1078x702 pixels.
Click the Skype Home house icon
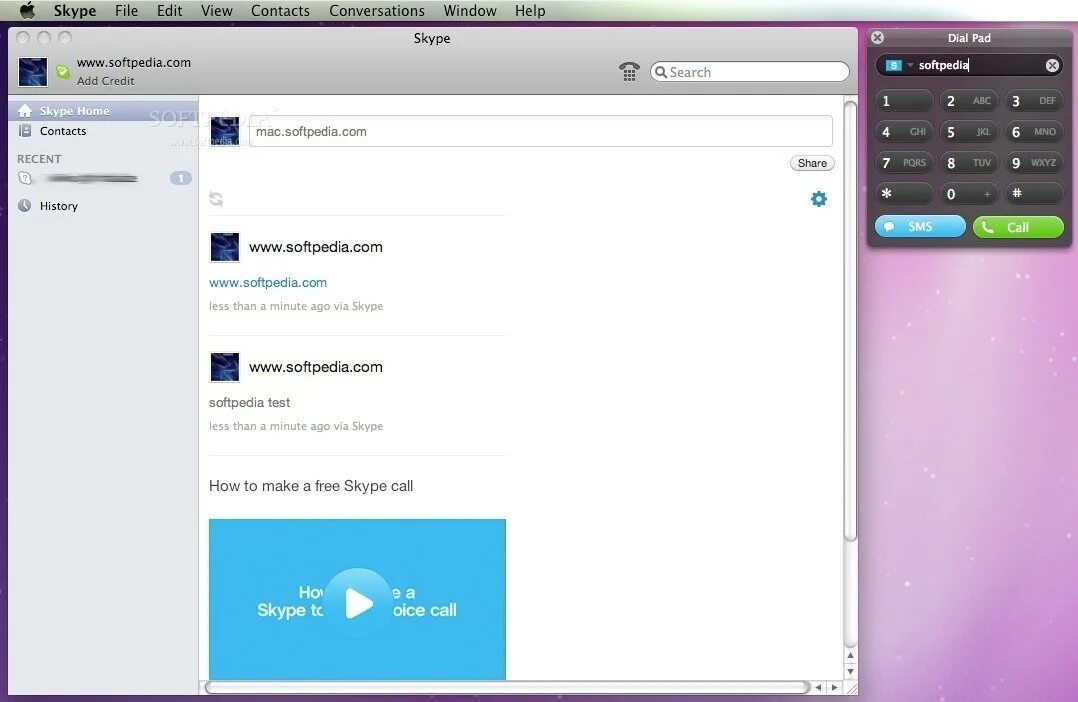tap(25, 111)
